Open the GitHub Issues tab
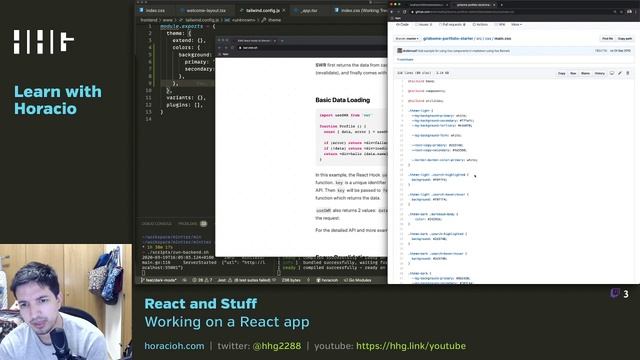Image resolution: width=640 pixels, height=360 pixels. [423, 24]
